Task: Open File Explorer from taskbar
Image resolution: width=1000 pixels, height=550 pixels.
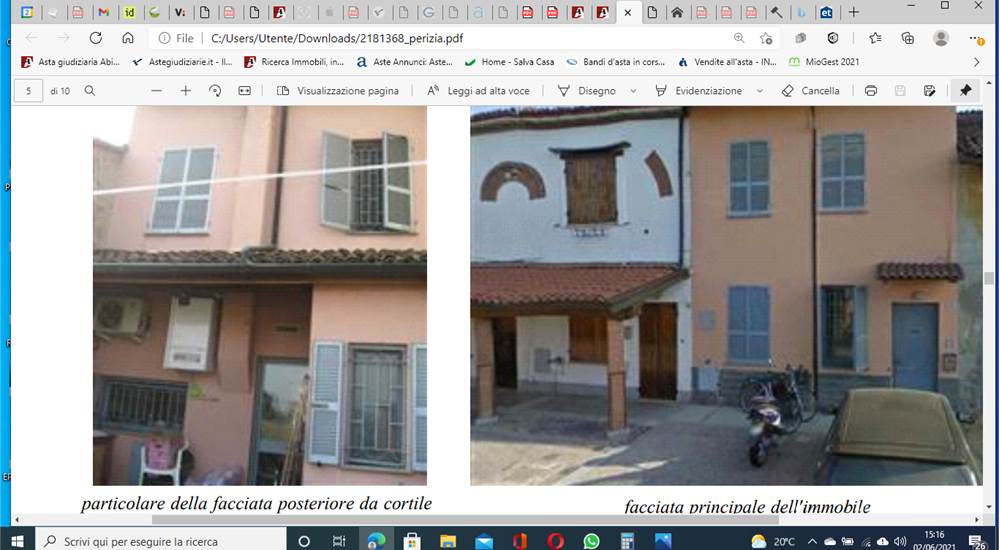Action: (x=448, y=541)
